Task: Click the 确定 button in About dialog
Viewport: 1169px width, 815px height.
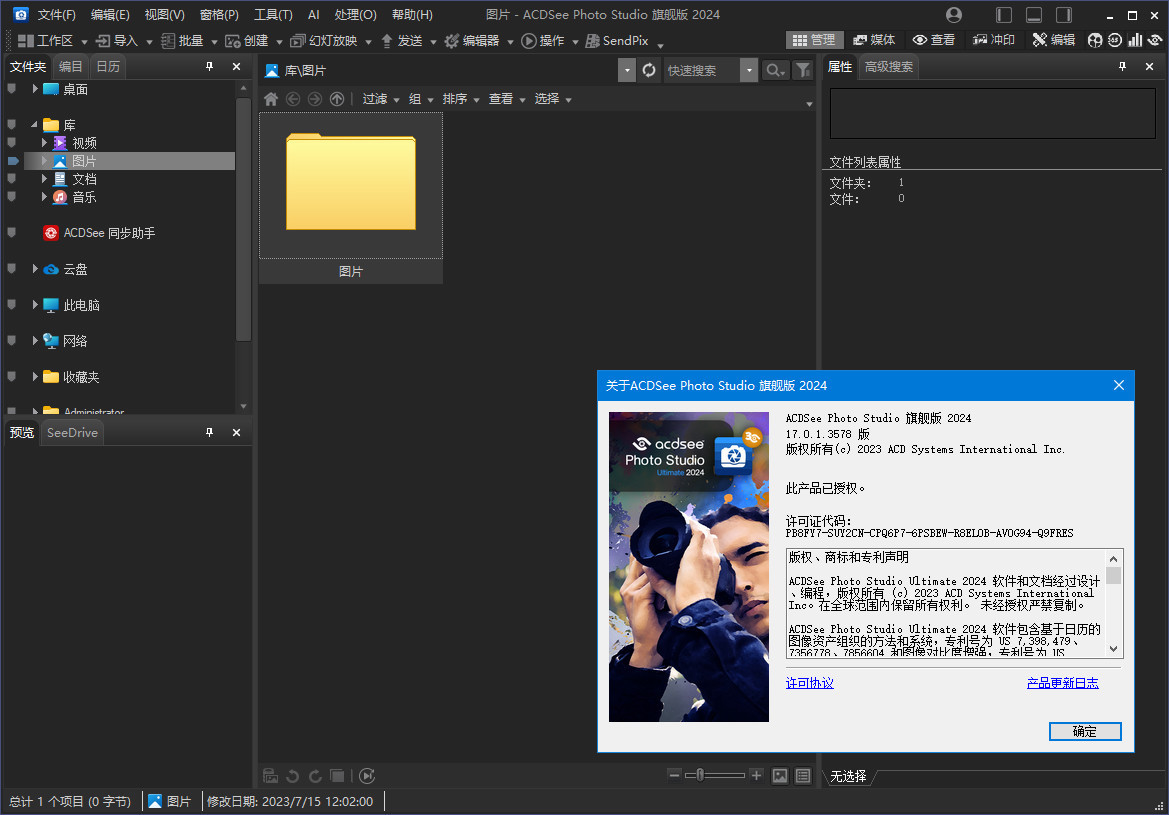Action: tap(1085, 731)
